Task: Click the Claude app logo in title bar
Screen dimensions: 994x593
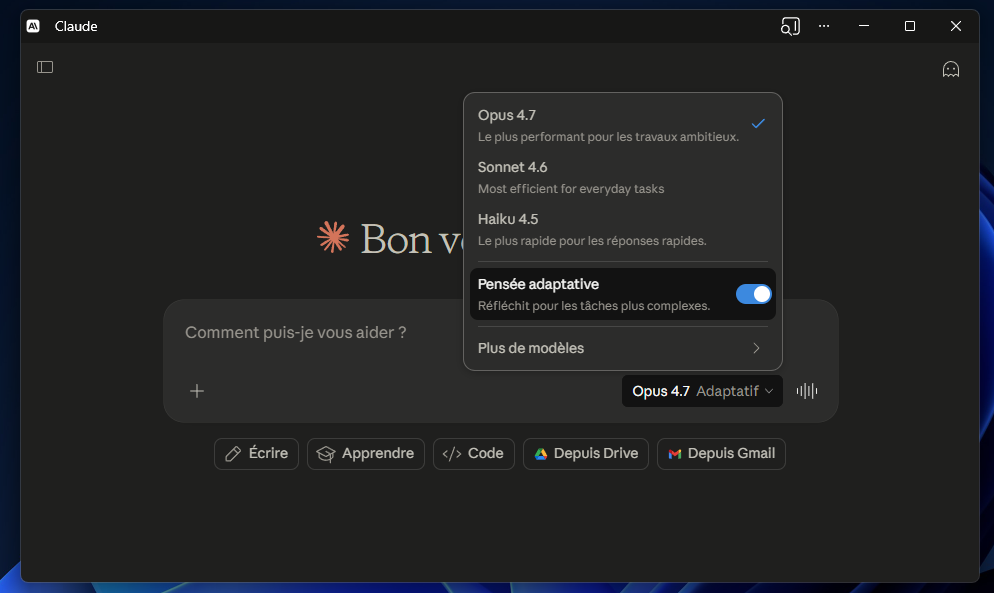Action: click(x=33, y=26)
